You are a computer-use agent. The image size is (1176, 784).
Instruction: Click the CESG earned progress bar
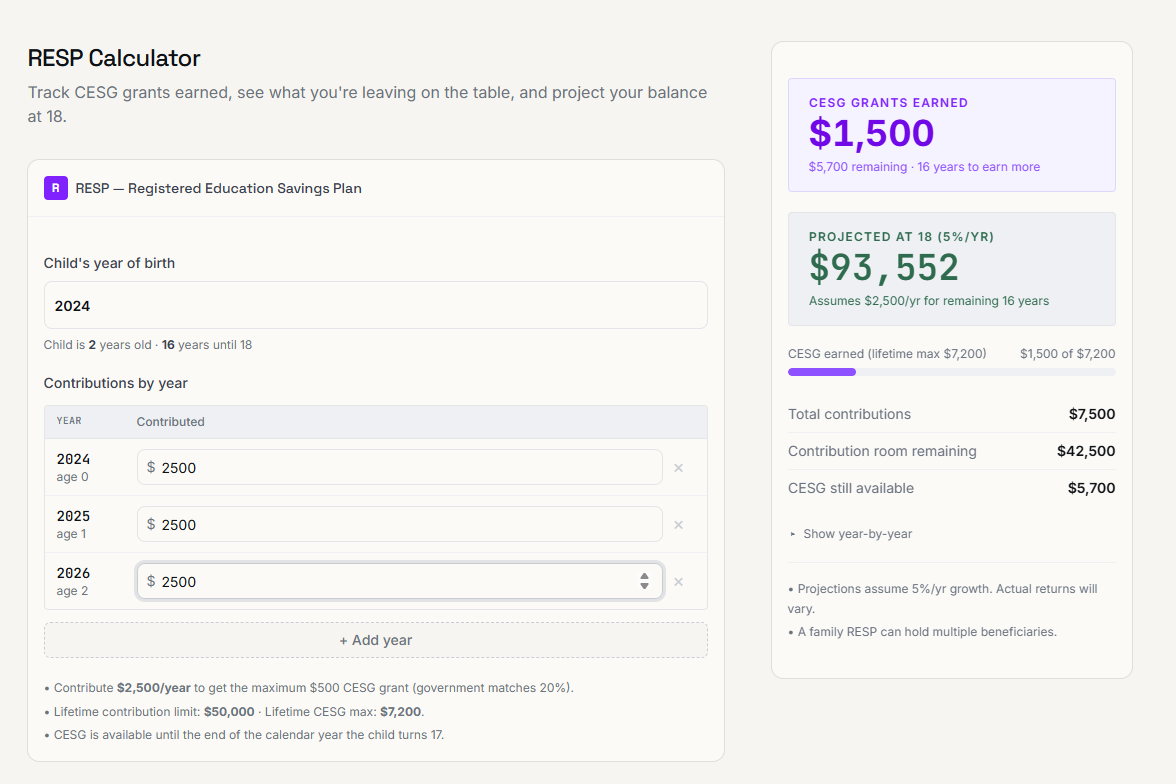coord(952,372)
